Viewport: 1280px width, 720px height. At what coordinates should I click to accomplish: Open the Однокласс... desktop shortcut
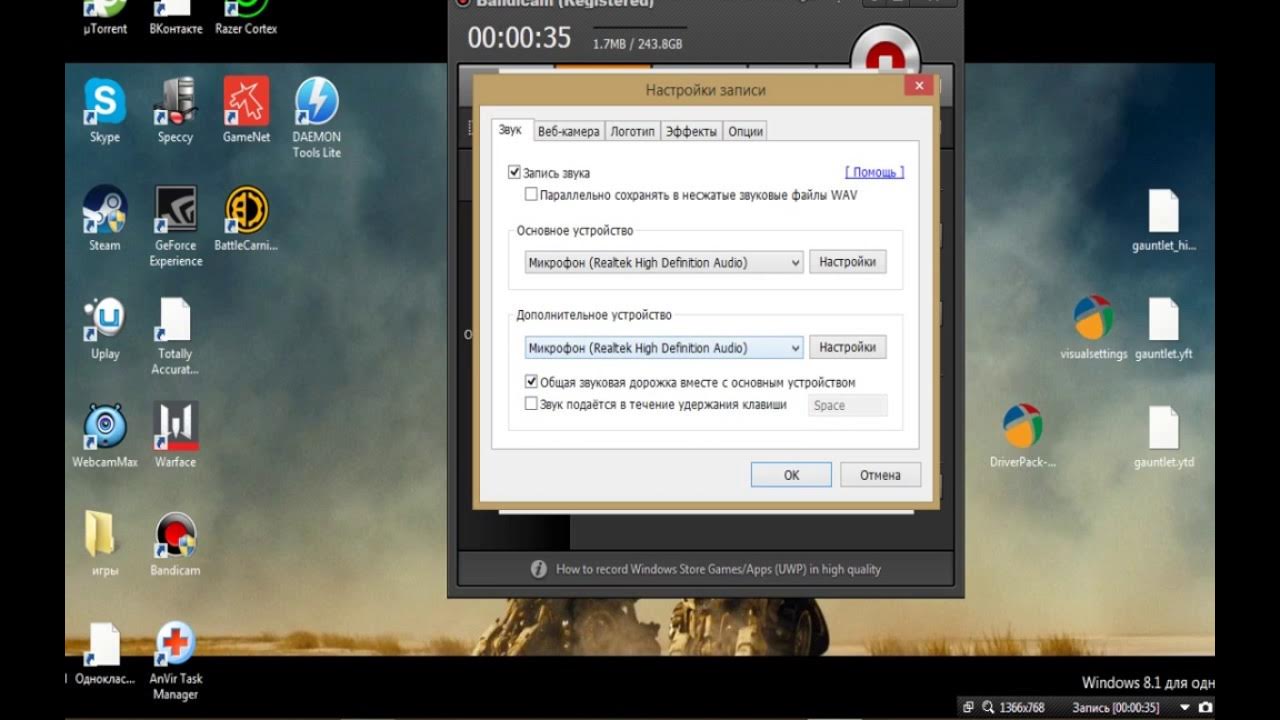[x=104, y=653]
